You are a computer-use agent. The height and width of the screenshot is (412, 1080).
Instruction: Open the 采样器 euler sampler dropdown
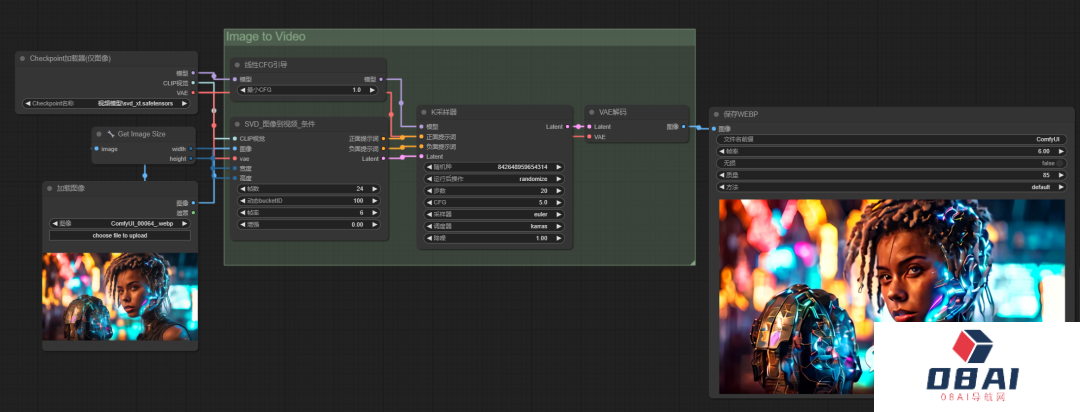tap(494, 215)
